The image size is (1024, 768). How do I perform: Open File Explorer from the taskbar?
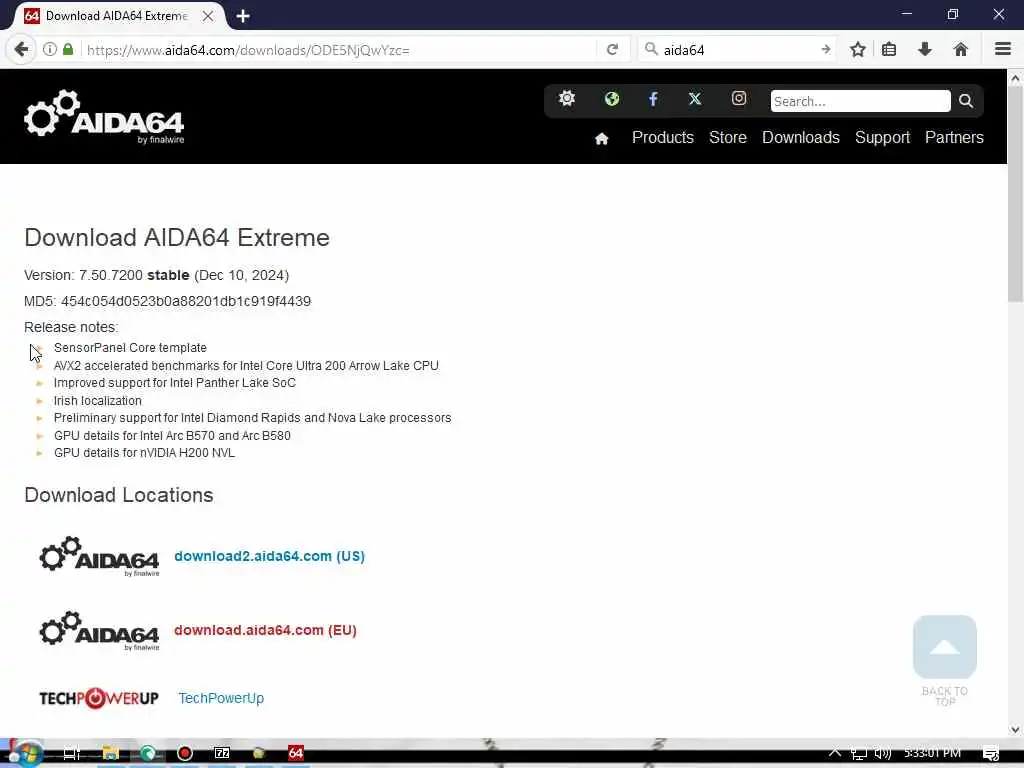pos(110,754)
